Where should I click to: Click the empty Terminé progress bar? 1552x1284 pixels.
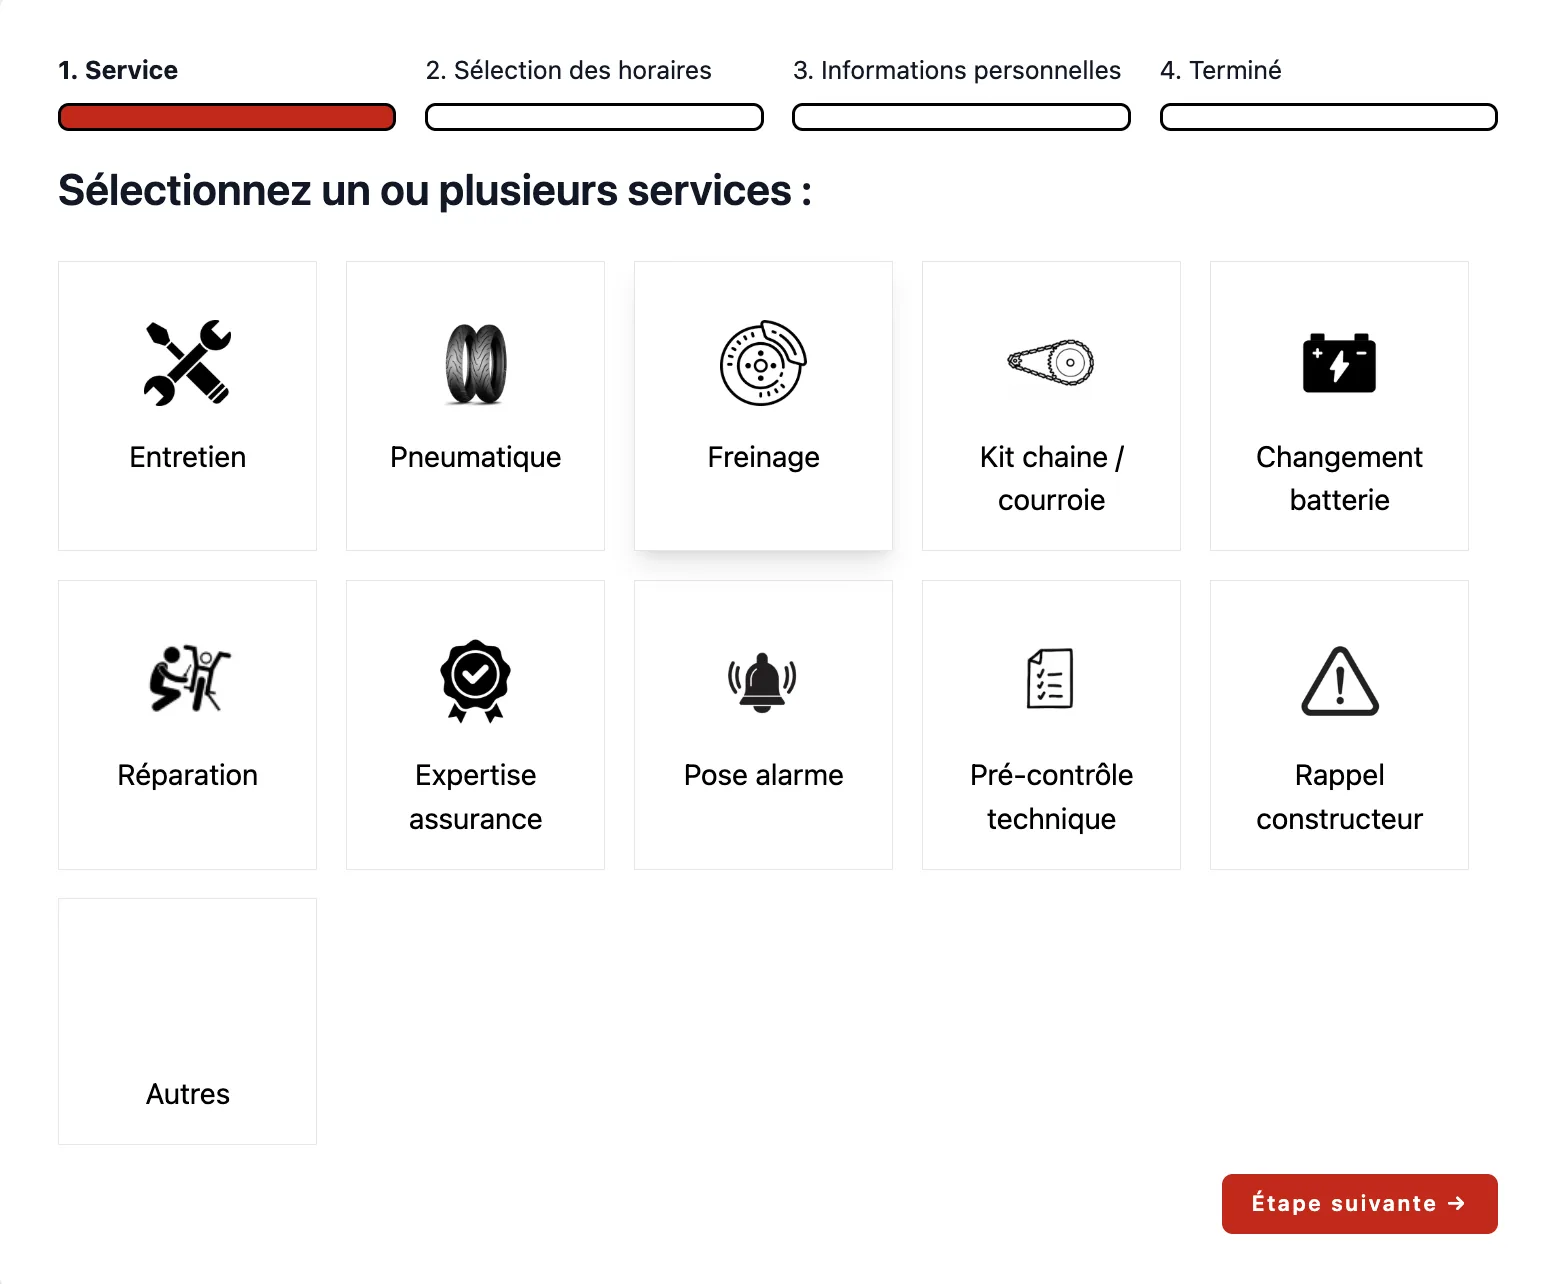[x=1328, y=117]
